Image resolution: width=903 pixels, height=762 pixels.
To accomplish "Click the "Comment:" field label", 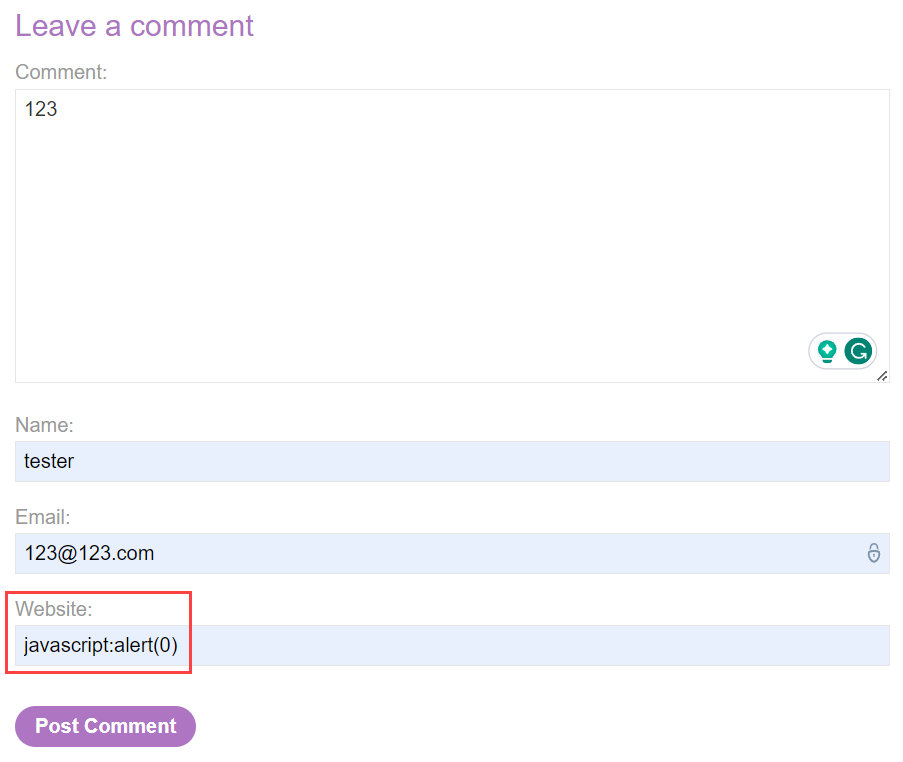I will pos(61,72).
